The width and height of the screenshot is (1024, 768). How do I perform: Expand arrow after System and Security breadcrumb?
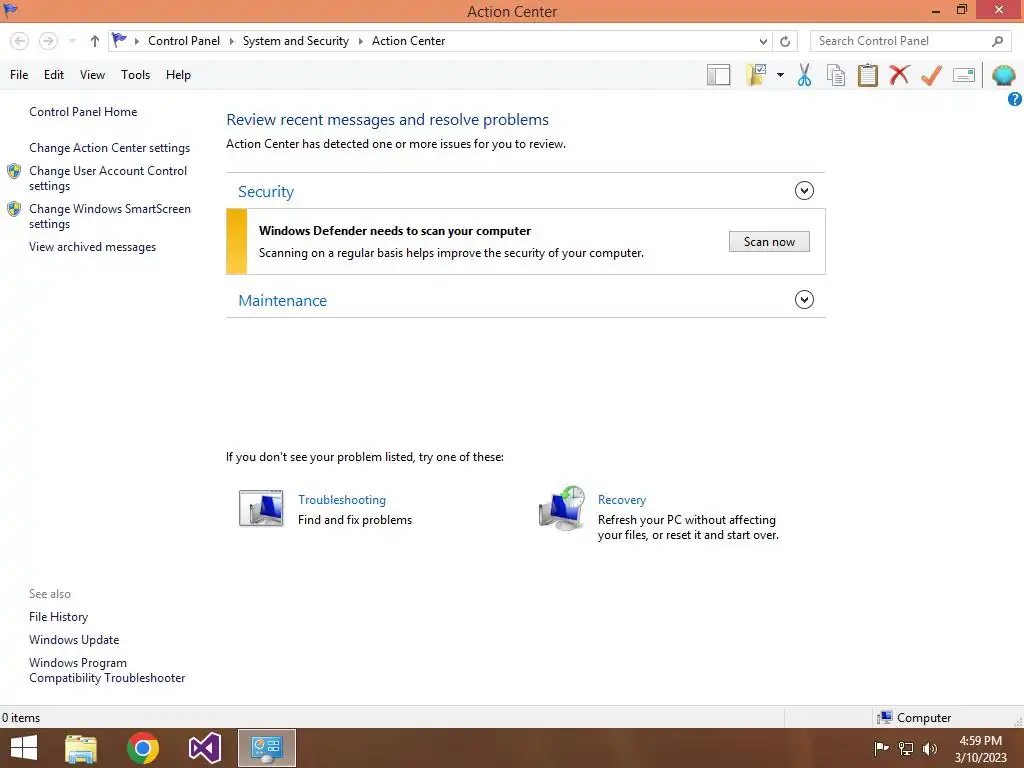[360, 41]
